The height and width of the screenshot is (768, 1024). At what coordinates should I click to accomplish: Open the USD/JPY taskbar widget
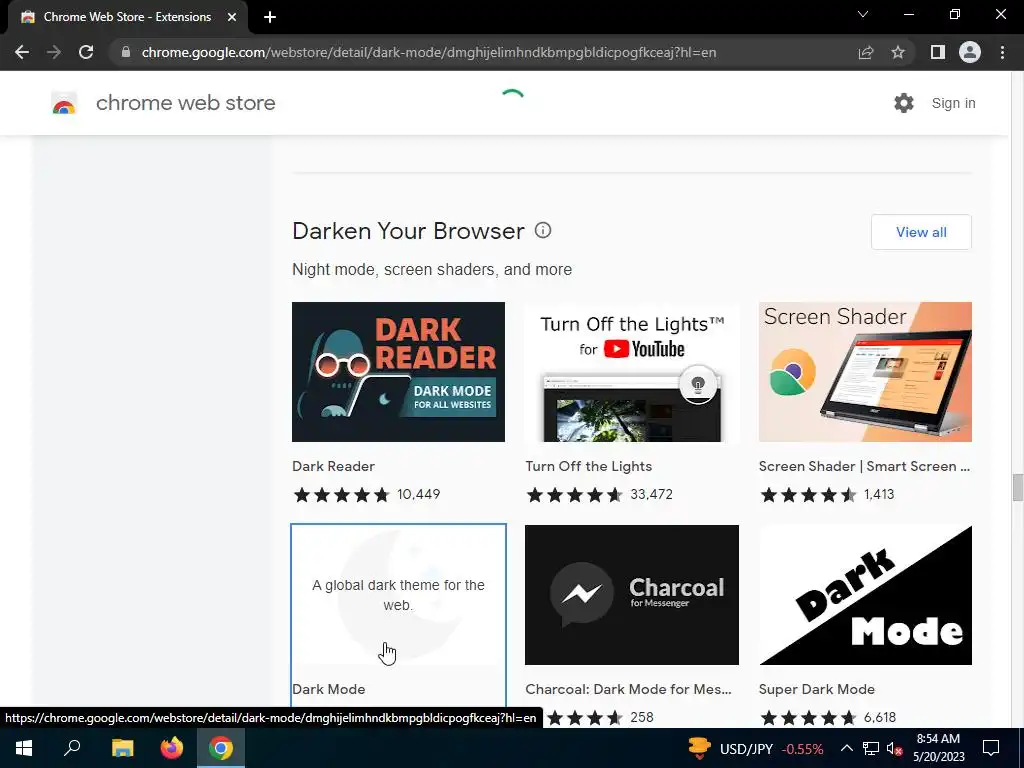point(756,748)
